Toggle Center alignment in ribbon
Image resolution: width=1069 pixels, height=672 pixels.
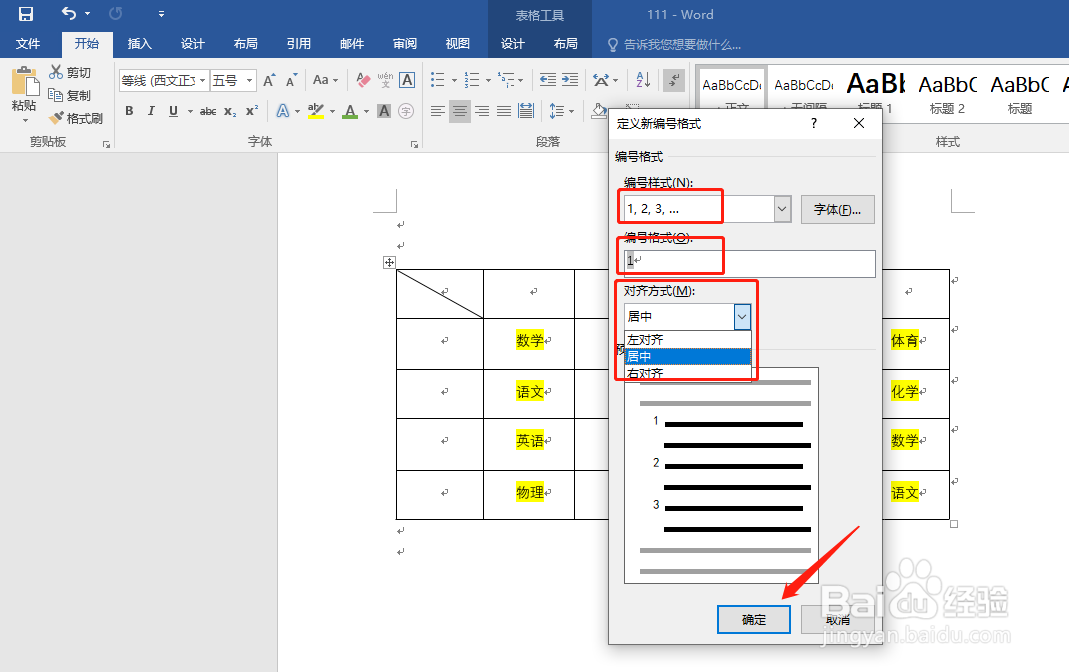coord(460,110)
